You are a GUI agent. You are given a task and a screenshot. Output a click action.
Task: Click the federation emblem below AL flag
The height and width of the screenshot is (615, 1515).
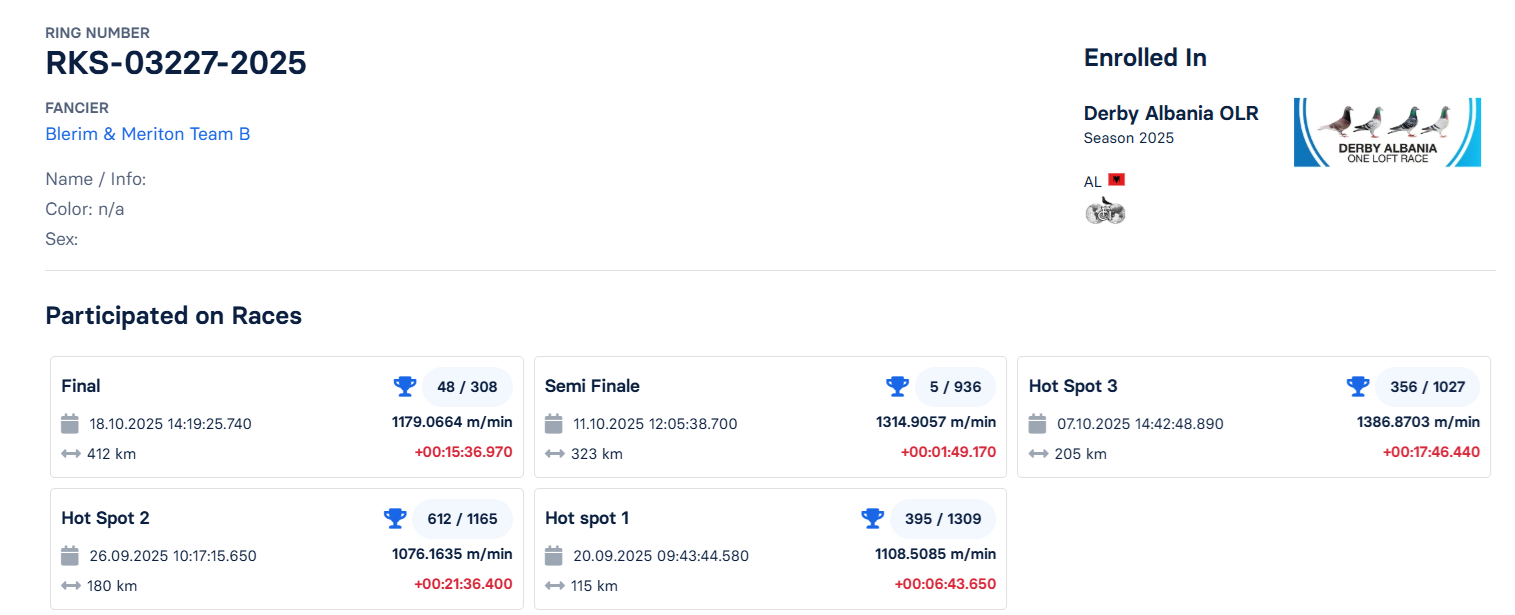click(x=1105, y=211)
